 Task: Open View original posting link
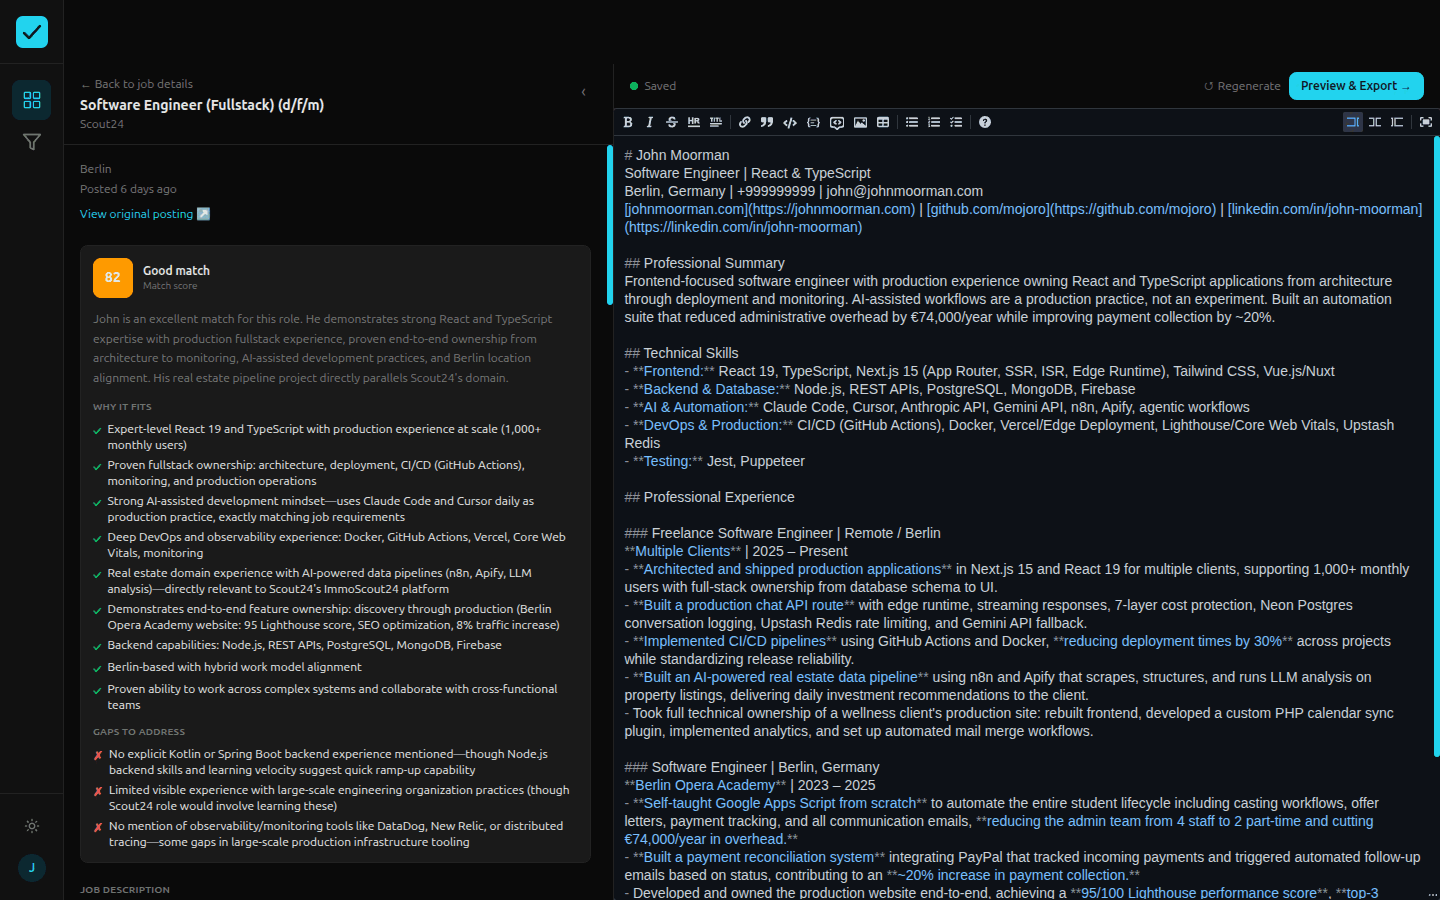point(137,213)
